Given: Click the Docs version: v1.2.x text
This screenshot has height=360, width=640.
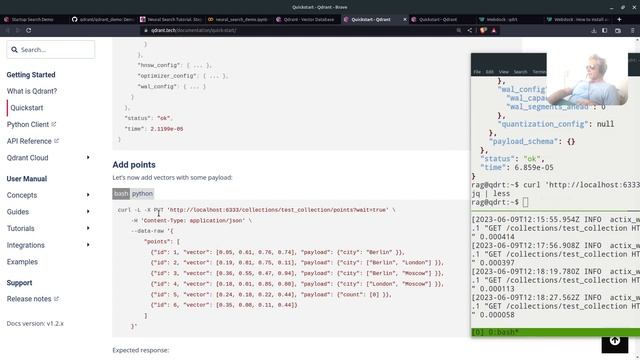Looking at the screenshot, I should (35, 324).
